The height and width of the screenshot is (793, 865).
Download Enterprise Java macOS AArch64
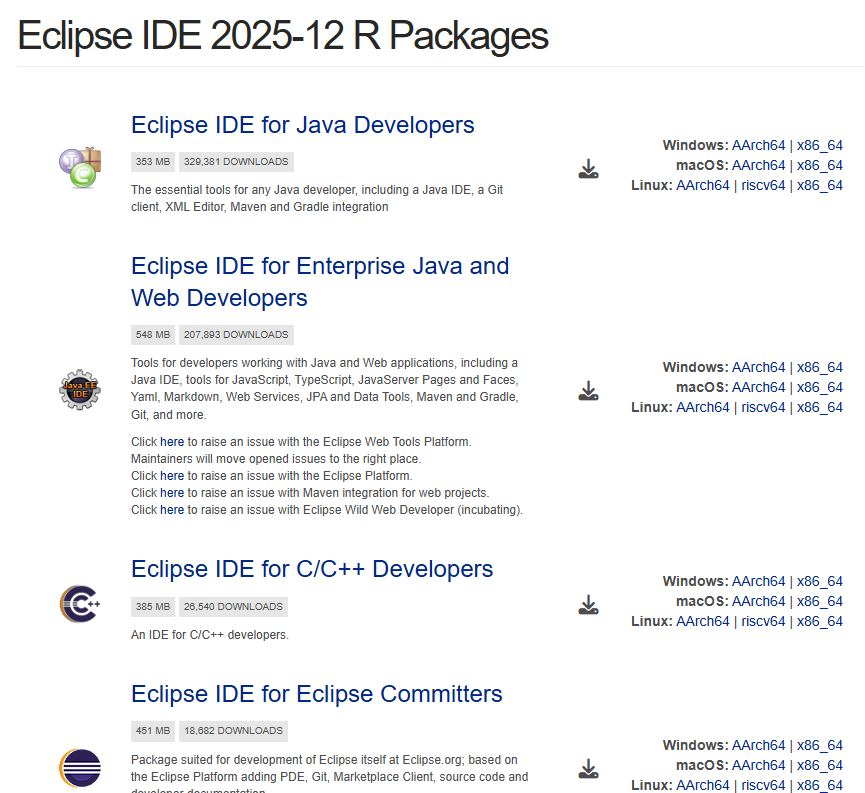[x=758, y=387]
